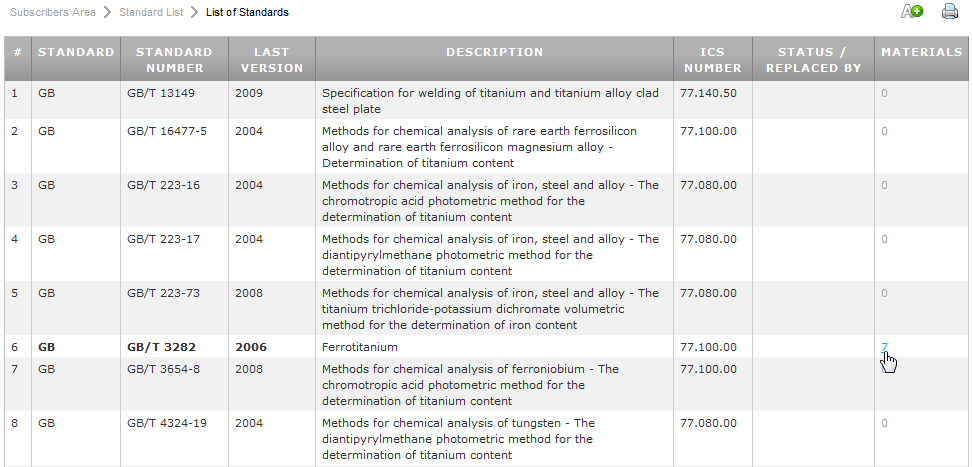973x467 pixels.
Task: Click the Standard Number column header
Action: pyautogui.click(x=174, y=60)
